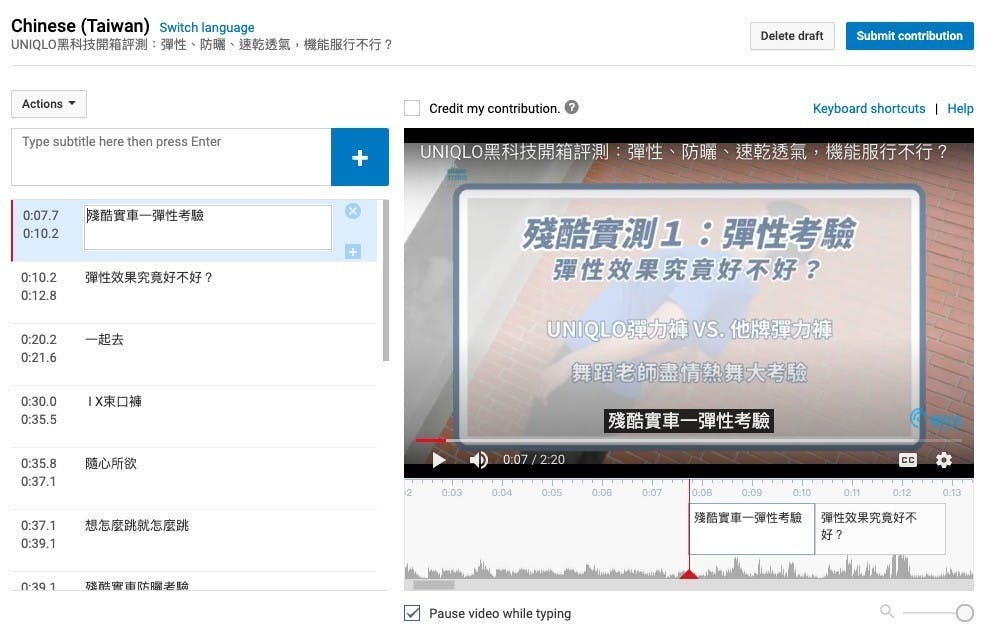Open the Actions dropdown menu
Screen dimensions: 990x644
tap(49, 104)
